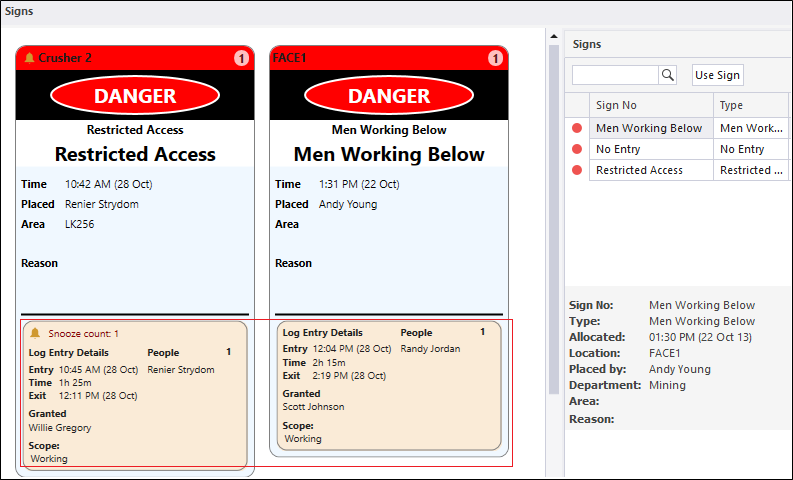Click the '10:42 AM (28 Oct)' time value
This screenshot has height=480, width=793.
[x=109, y=184]
